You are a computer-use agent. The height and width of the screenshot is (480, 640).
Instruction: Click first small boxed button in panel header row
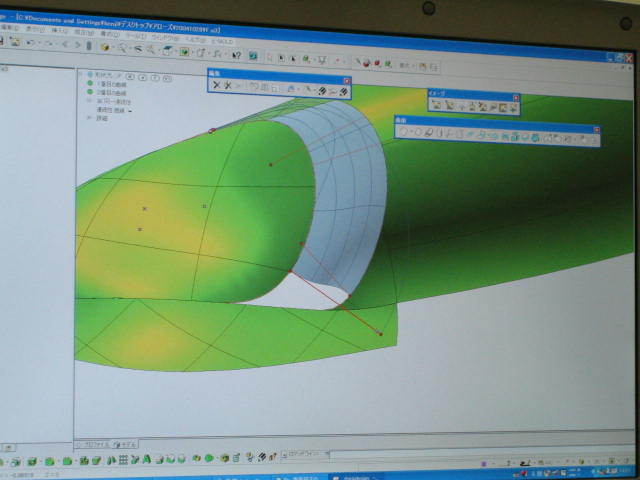130,76
